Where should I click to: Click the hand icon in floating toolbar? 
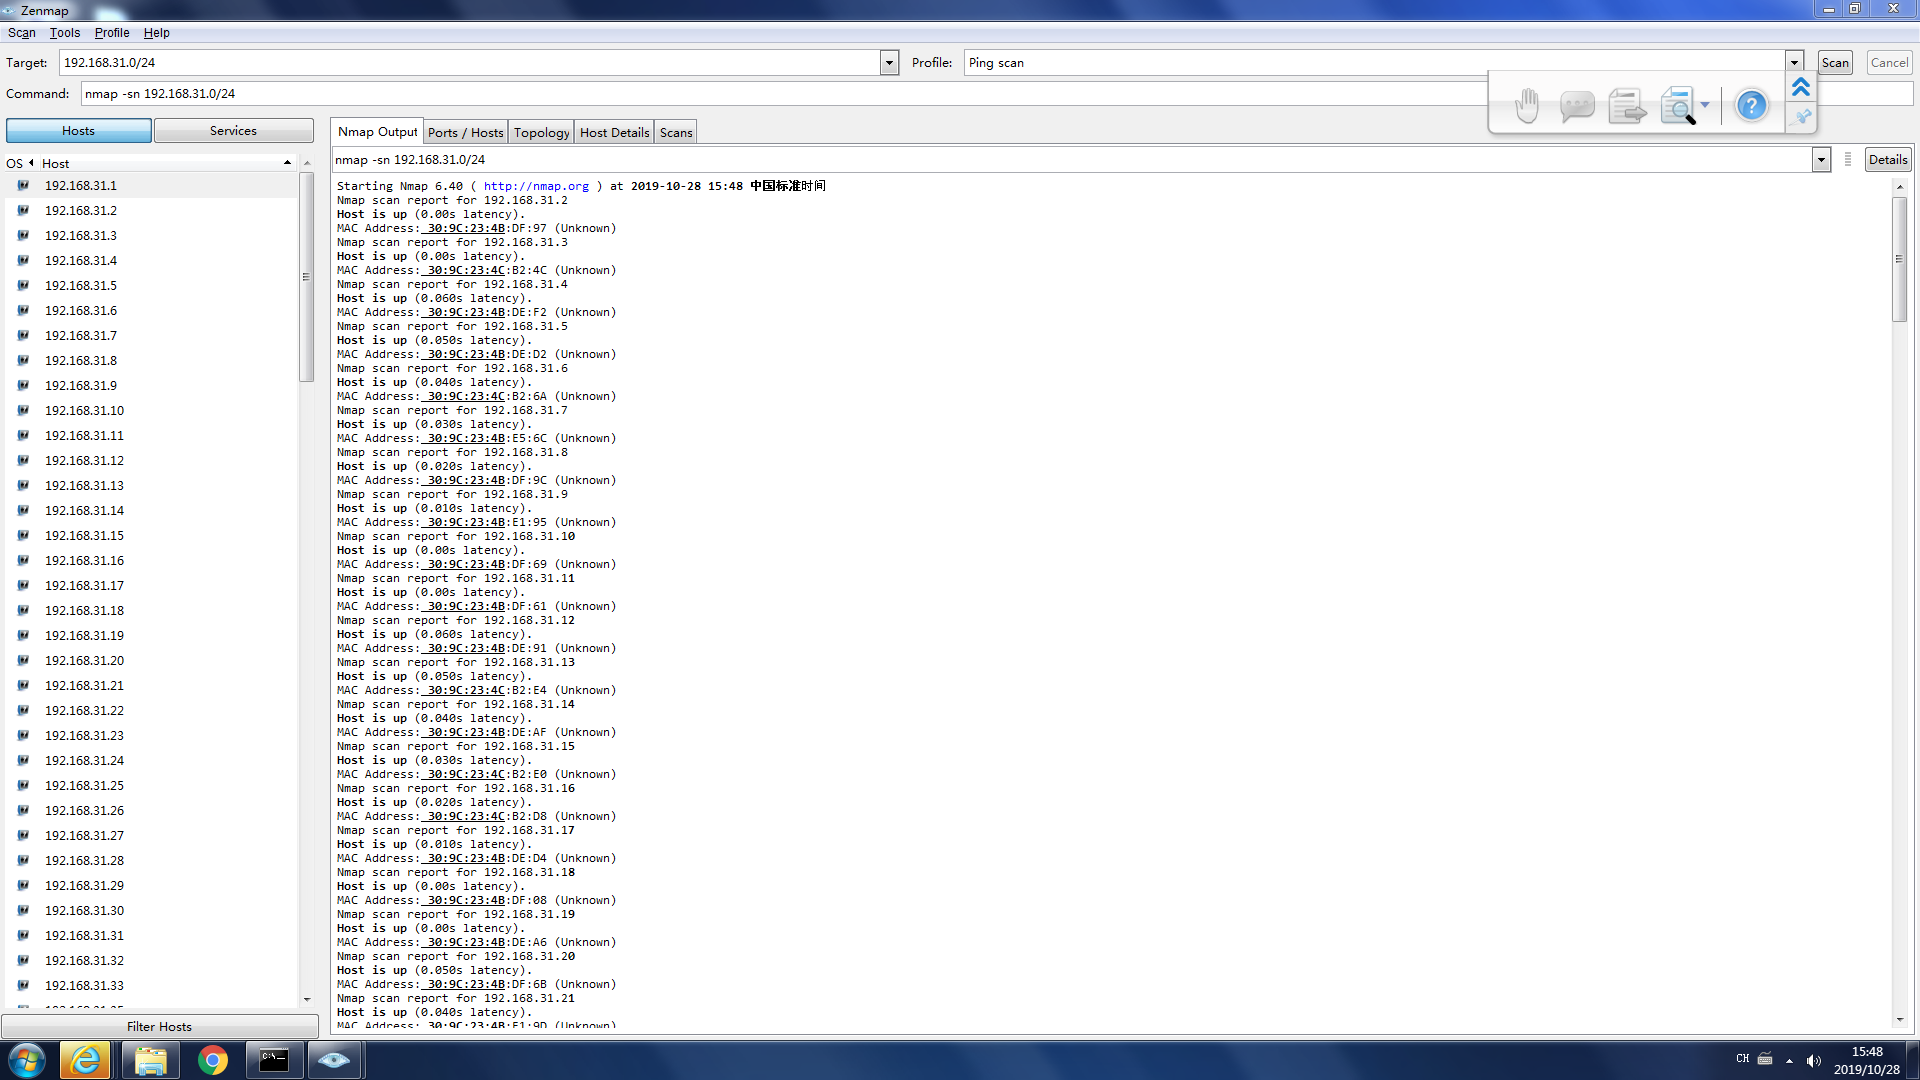1526,105
